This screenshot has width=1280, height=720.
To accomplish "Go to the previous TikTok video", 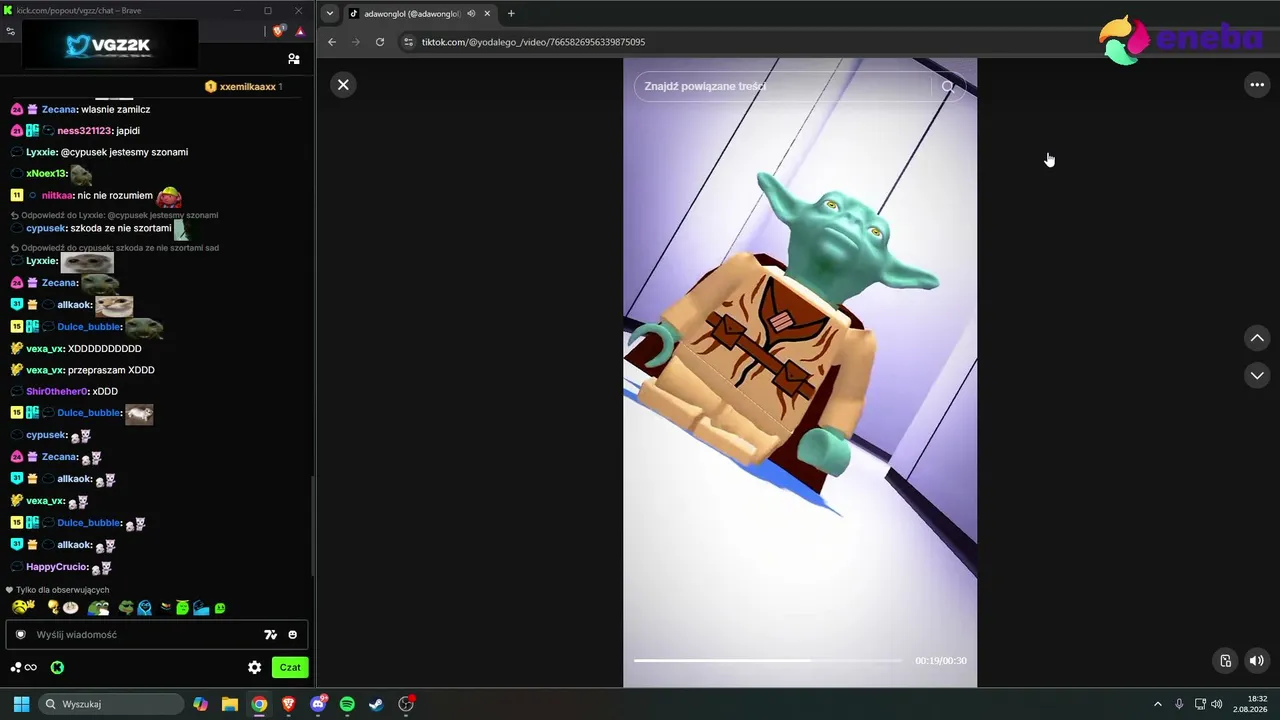I will (x=1257, y=338).
